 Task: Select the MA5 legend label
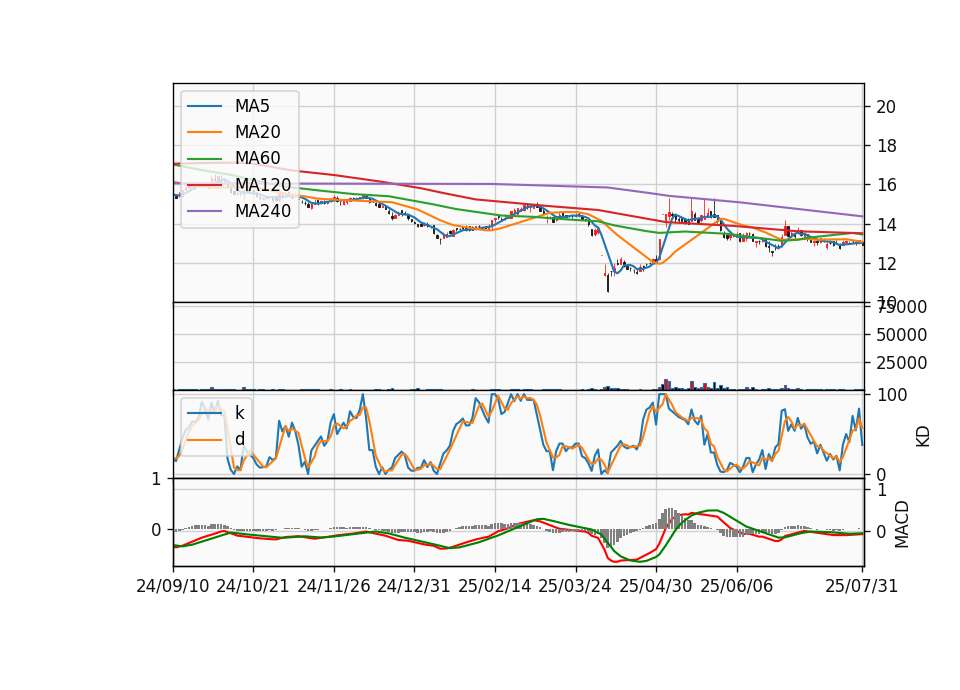click(252, 106)
